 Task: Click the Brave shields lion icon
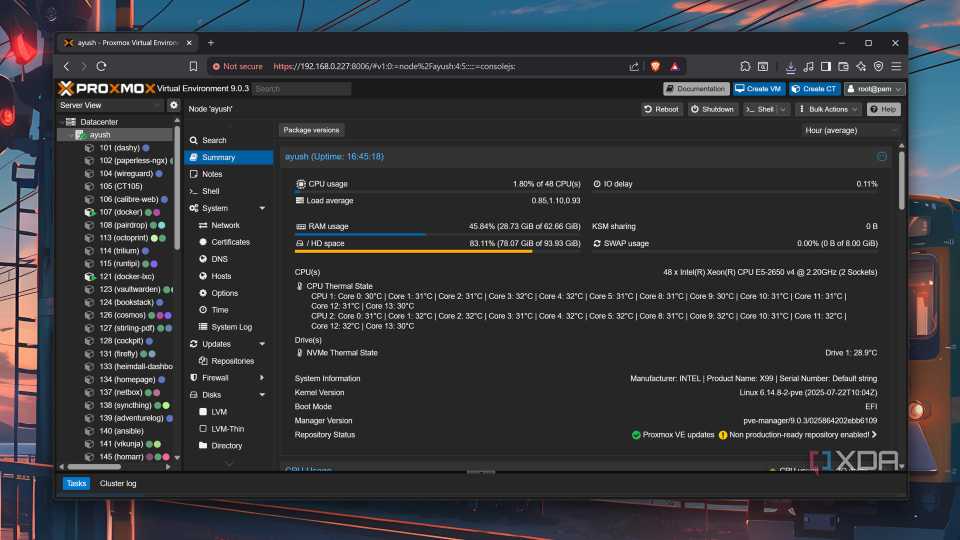click(x=656, y=66)
